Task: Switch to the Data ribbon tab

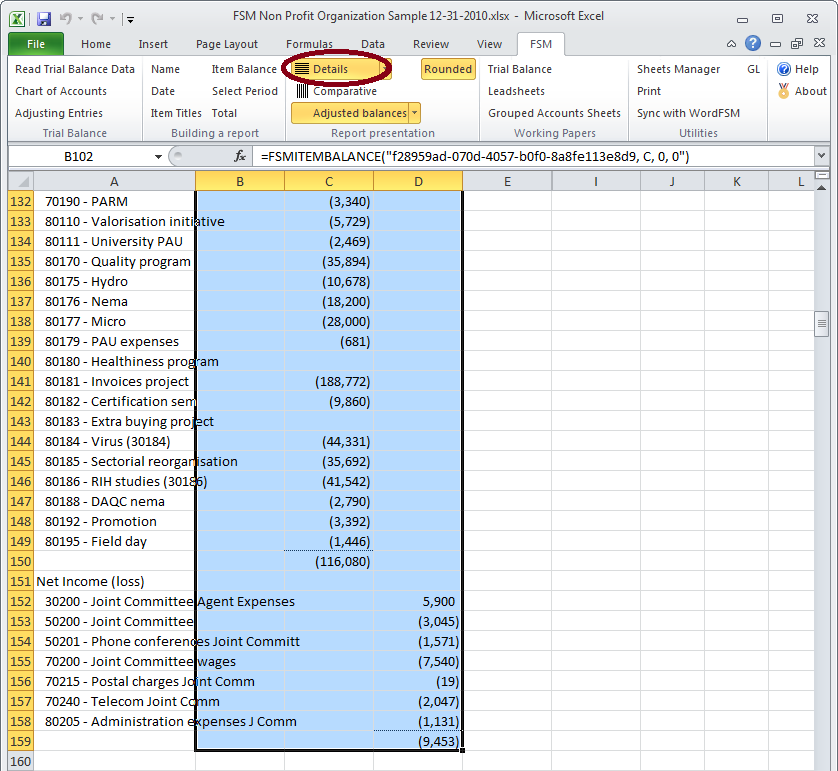Action: tap(373, 44)
